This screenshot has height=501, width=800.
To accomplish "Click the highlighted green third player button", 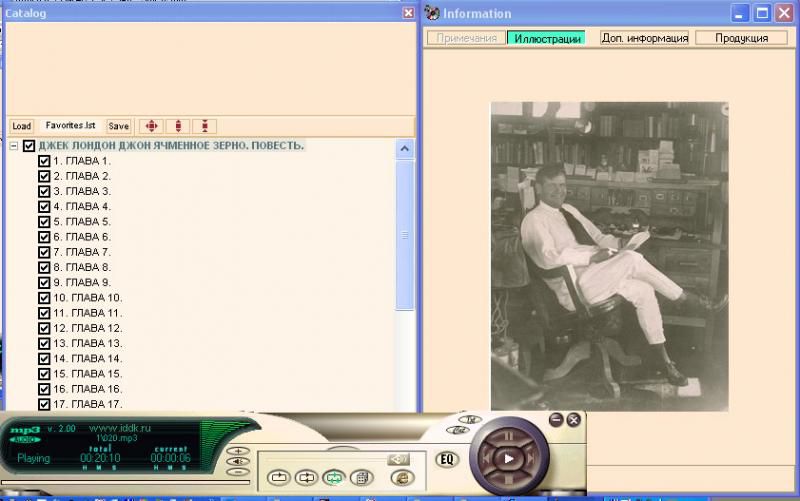I will [333, 478].
